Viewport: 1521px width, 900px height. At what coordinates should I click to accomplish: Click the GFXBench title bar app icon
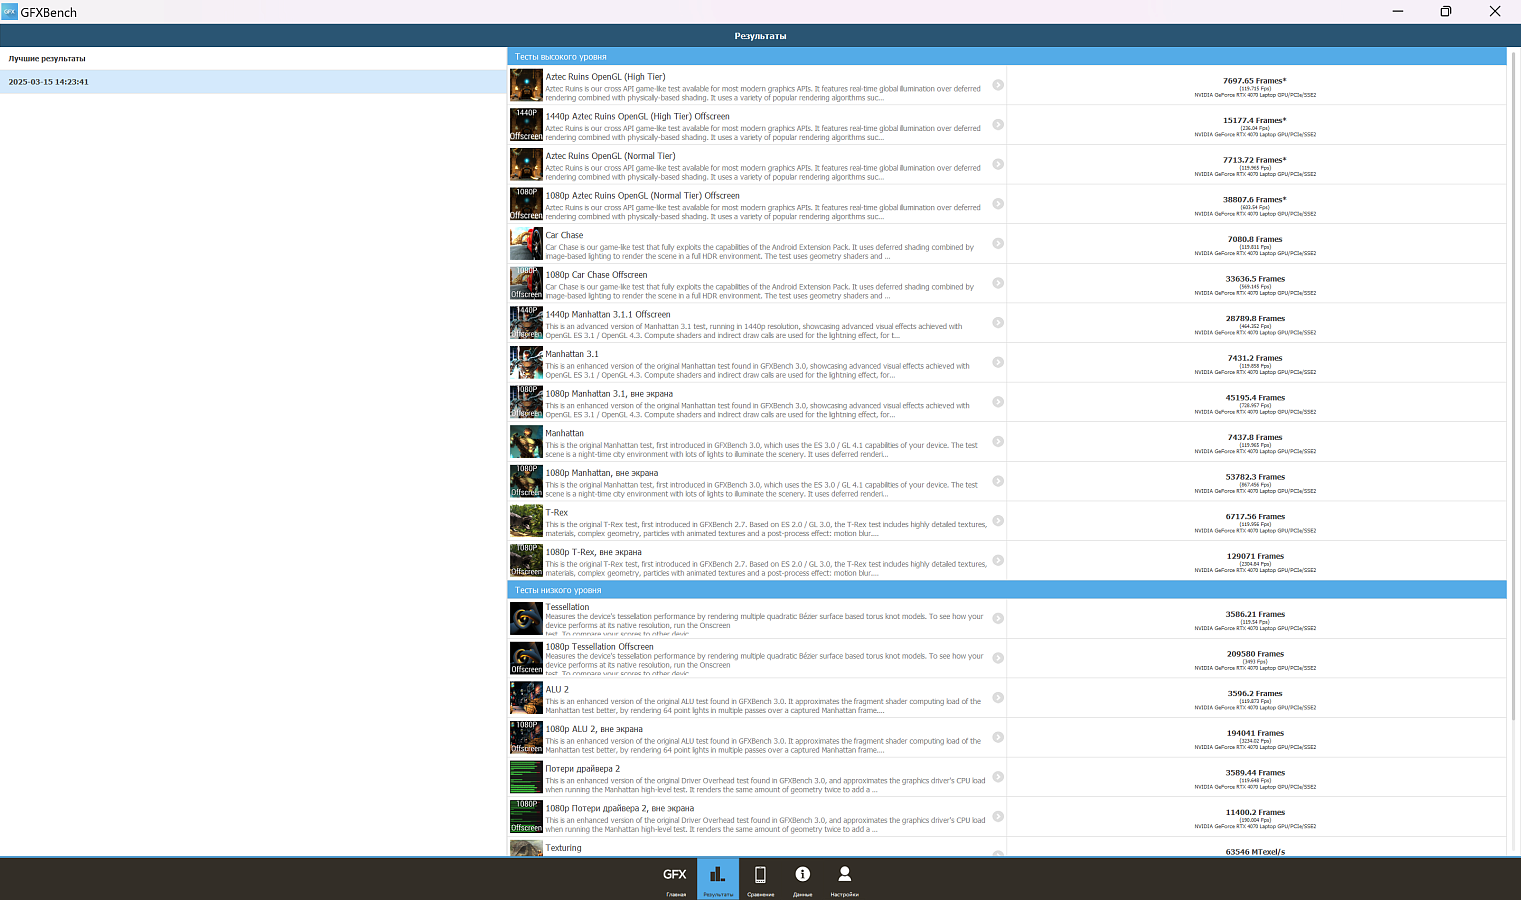coord(9,11)
